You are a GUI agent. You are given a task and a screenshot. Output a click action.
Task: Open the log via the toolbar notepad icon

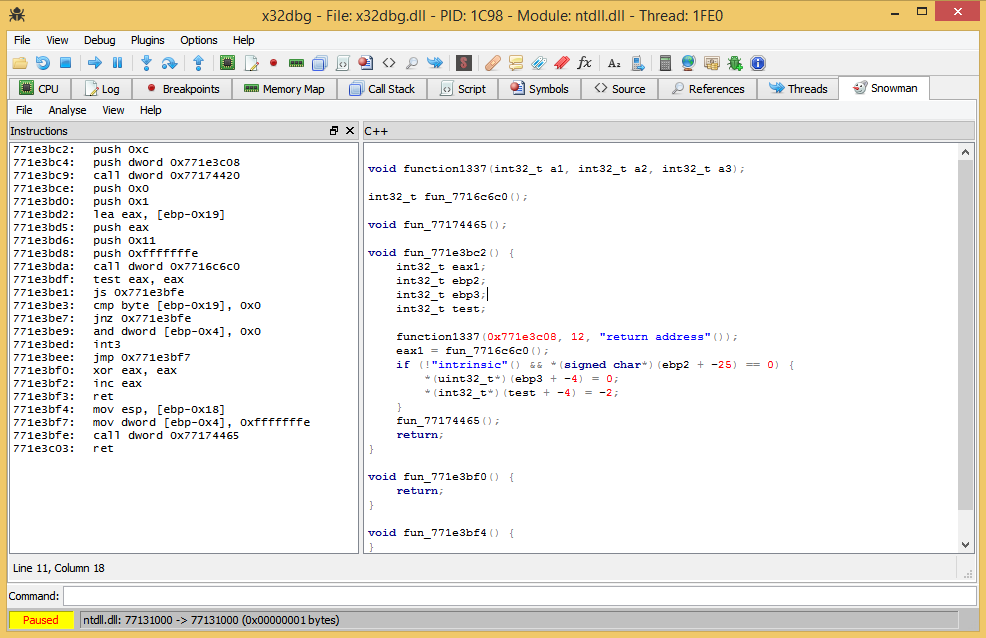tap(251, 63)
